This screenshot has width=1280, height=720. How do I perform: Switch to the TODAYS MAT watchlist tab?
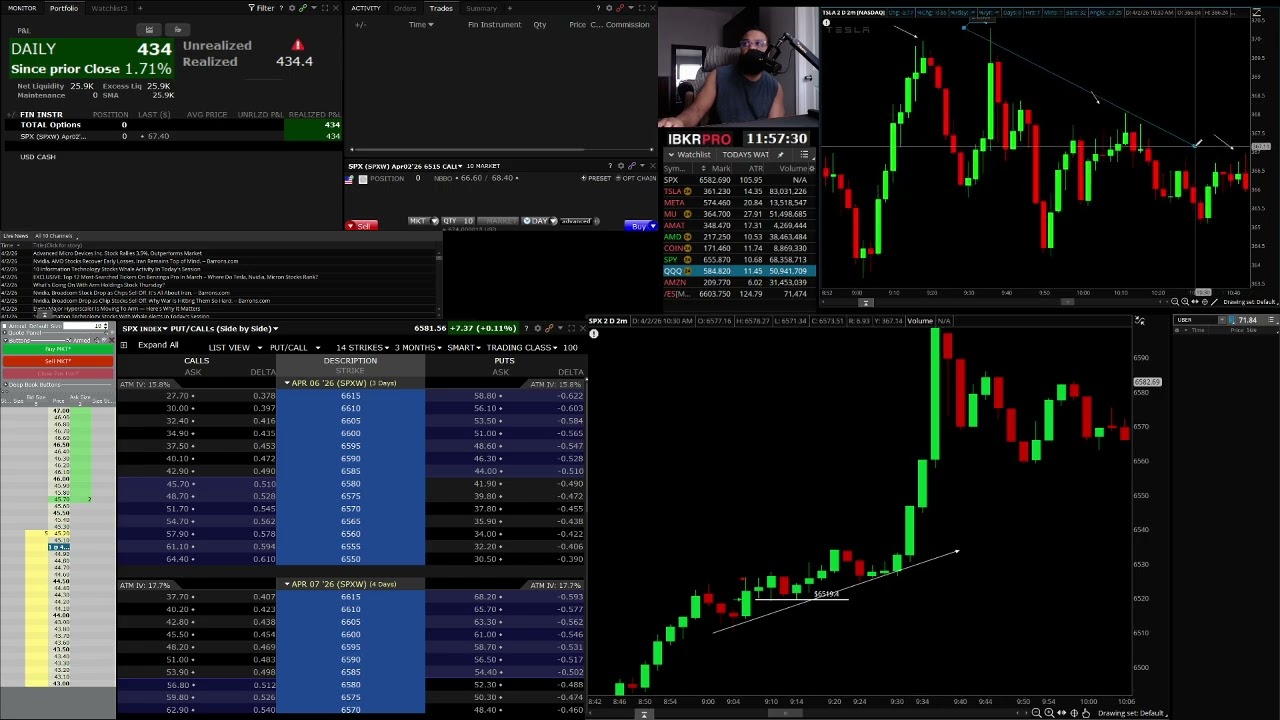coord(745,155)
